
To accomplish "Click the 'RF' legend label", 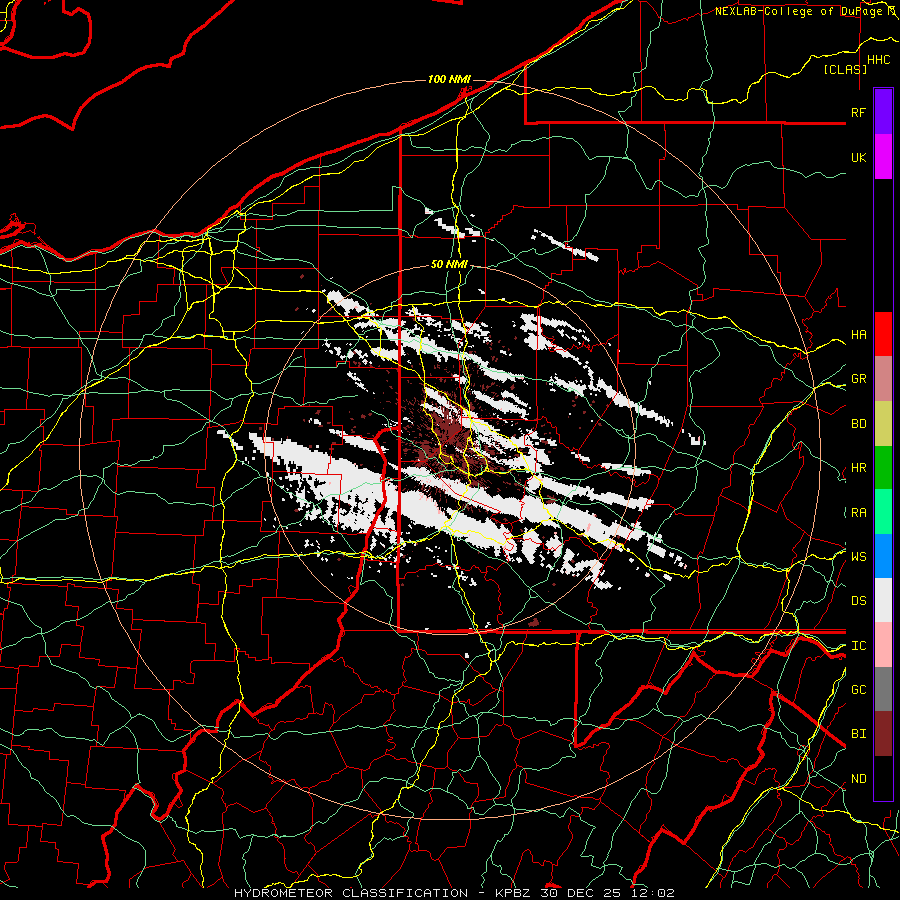I will [858, 112].
